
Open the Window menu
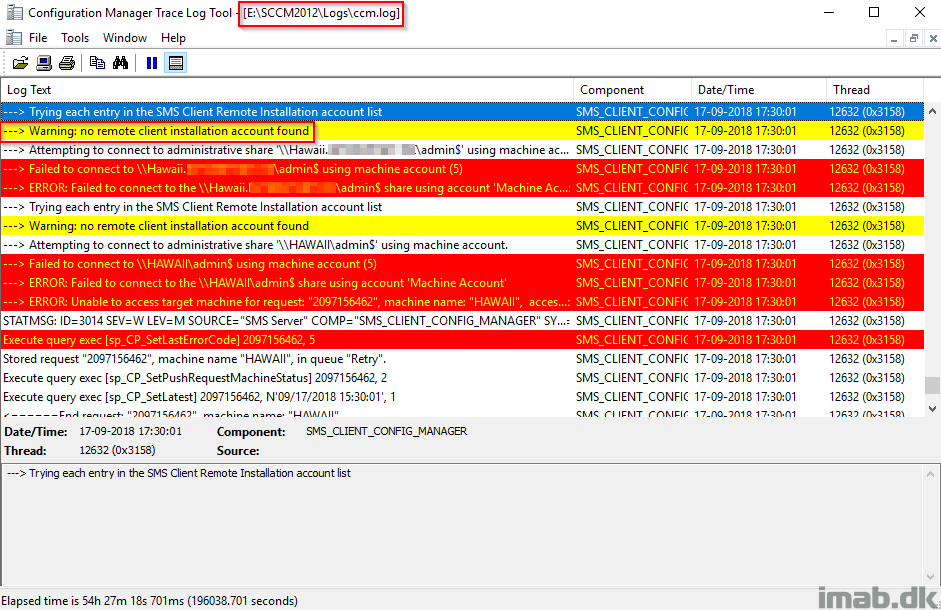[125, 38]
